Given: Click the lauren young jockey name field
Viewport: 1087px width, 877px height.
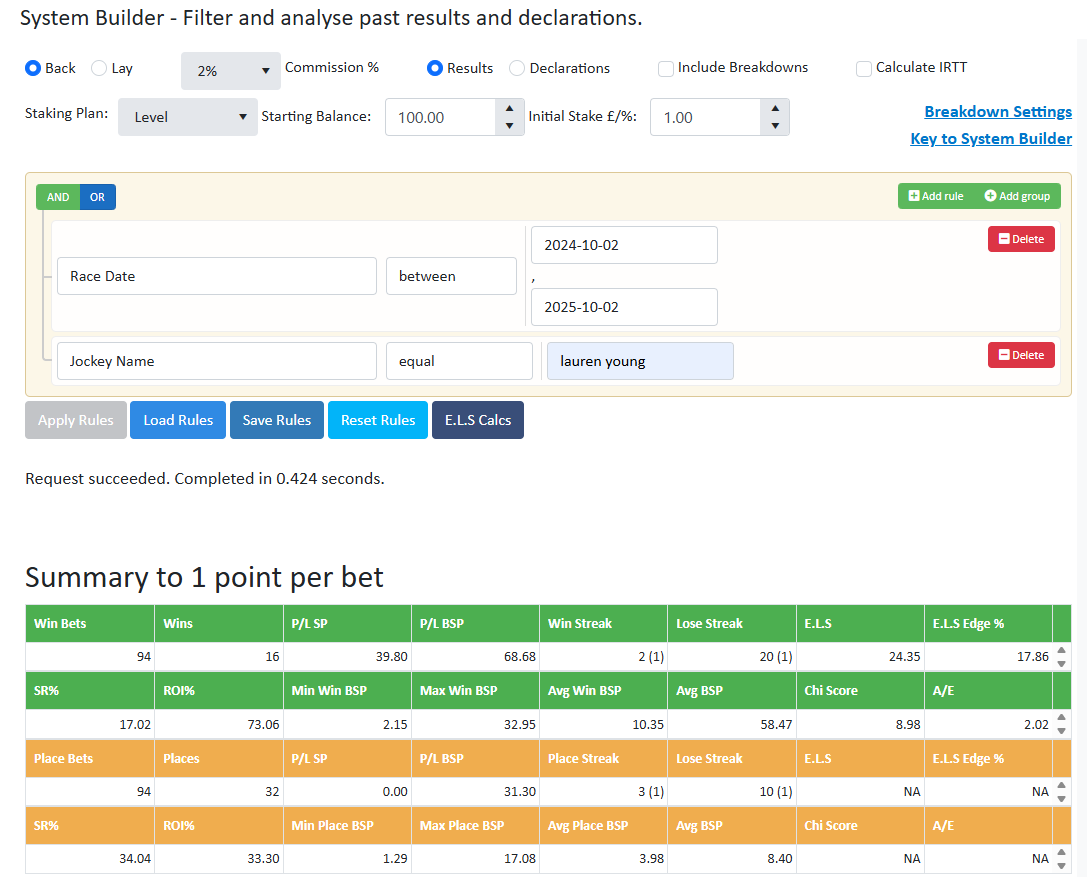Looking at the screenshot, I should [x=638, y=361].
